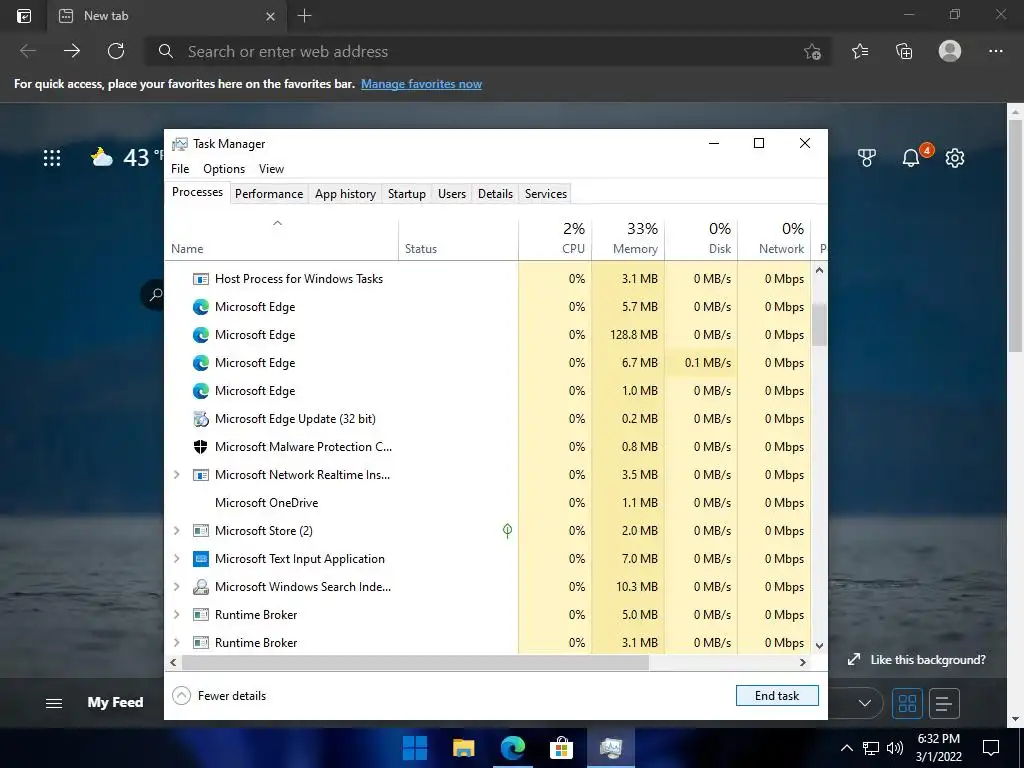Switch to the Details tab
1024x768 pixels.
pos(495,193)
